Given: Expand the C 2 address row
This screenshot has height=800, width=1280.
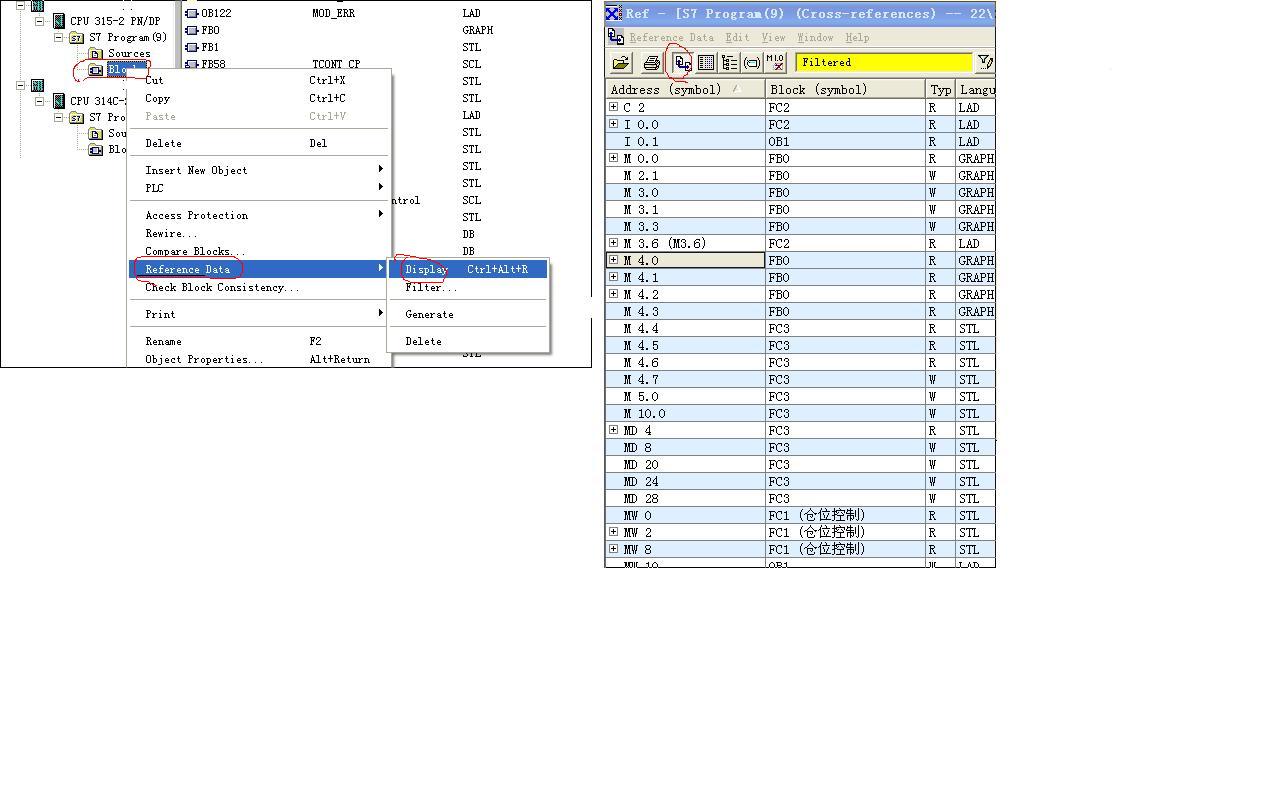Looking at the screenshot, I should click(x=614, y=107).
